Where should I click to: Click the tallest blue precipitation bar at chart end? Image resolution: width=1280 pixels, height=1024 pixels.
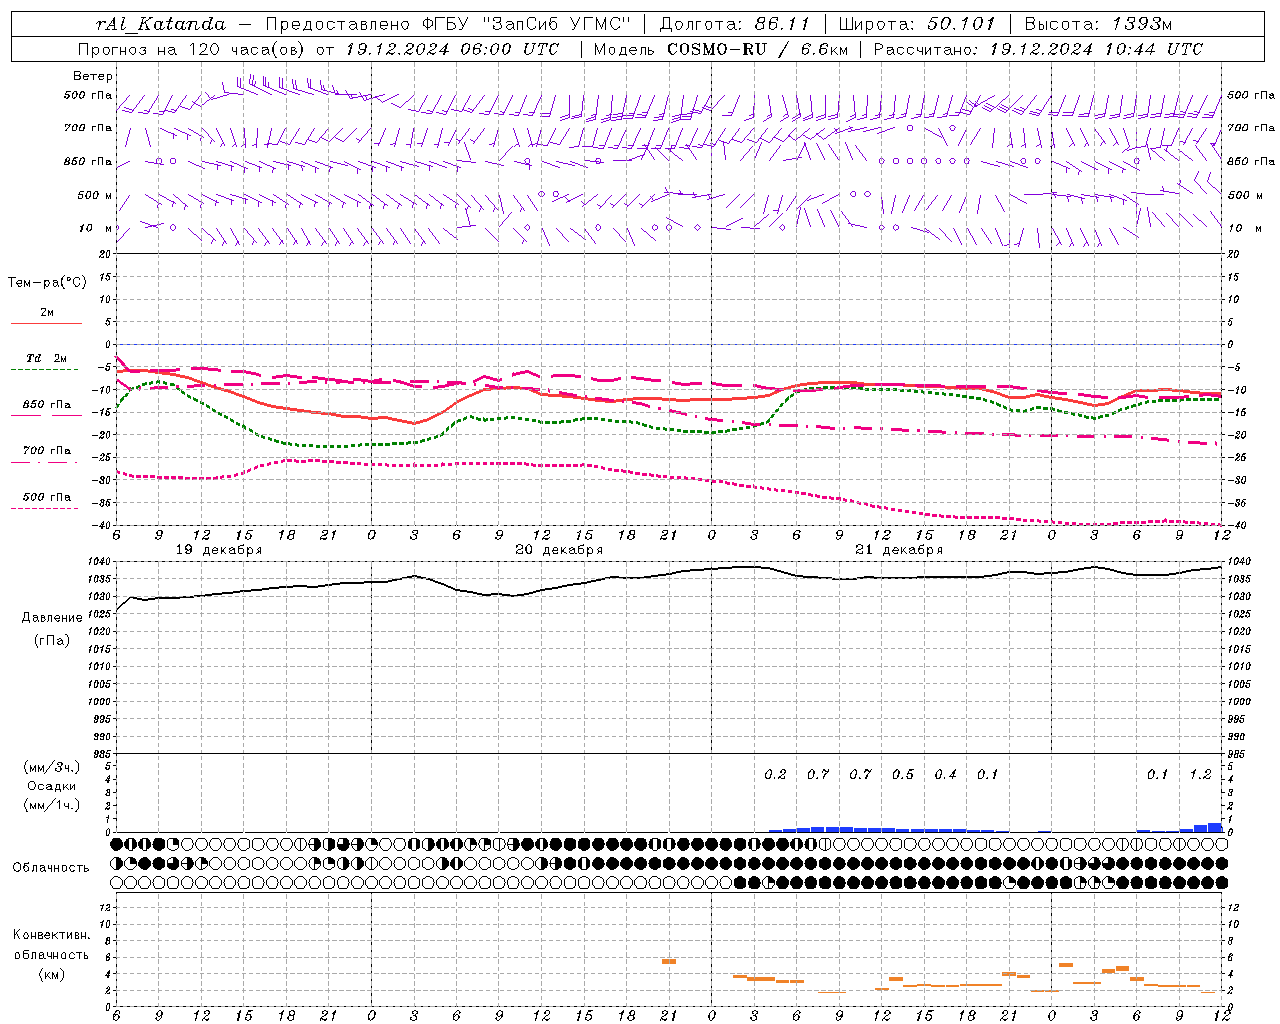point(1215,827)
